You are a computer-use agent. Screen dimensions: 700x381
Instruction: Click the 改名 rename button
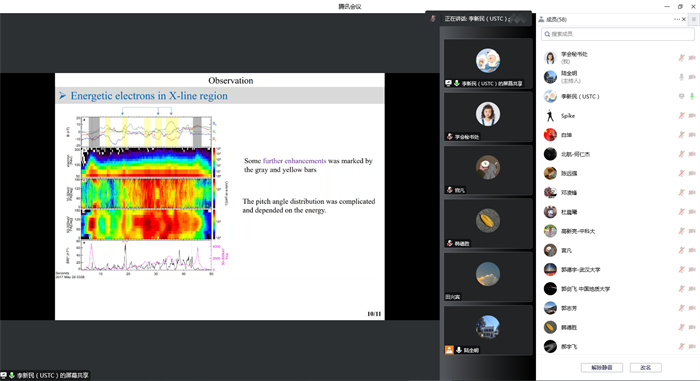pos(646,368)
